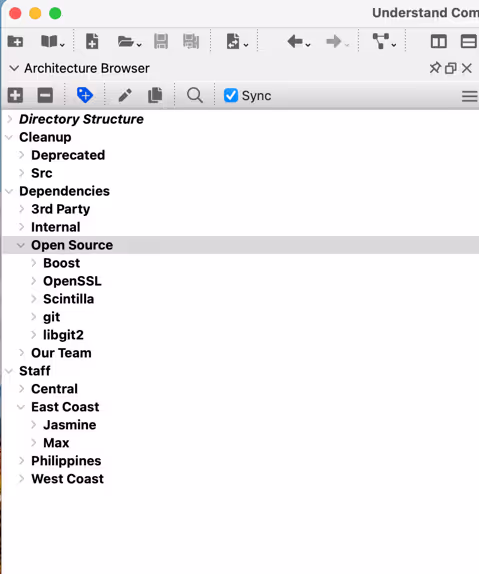Select the West Coast tree row
The height and width of the screenshot is (574, 479).
[240, 479]
